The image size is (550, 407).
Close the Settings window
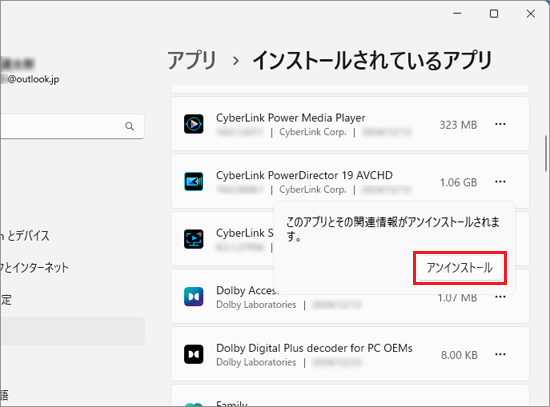point(531,14)
